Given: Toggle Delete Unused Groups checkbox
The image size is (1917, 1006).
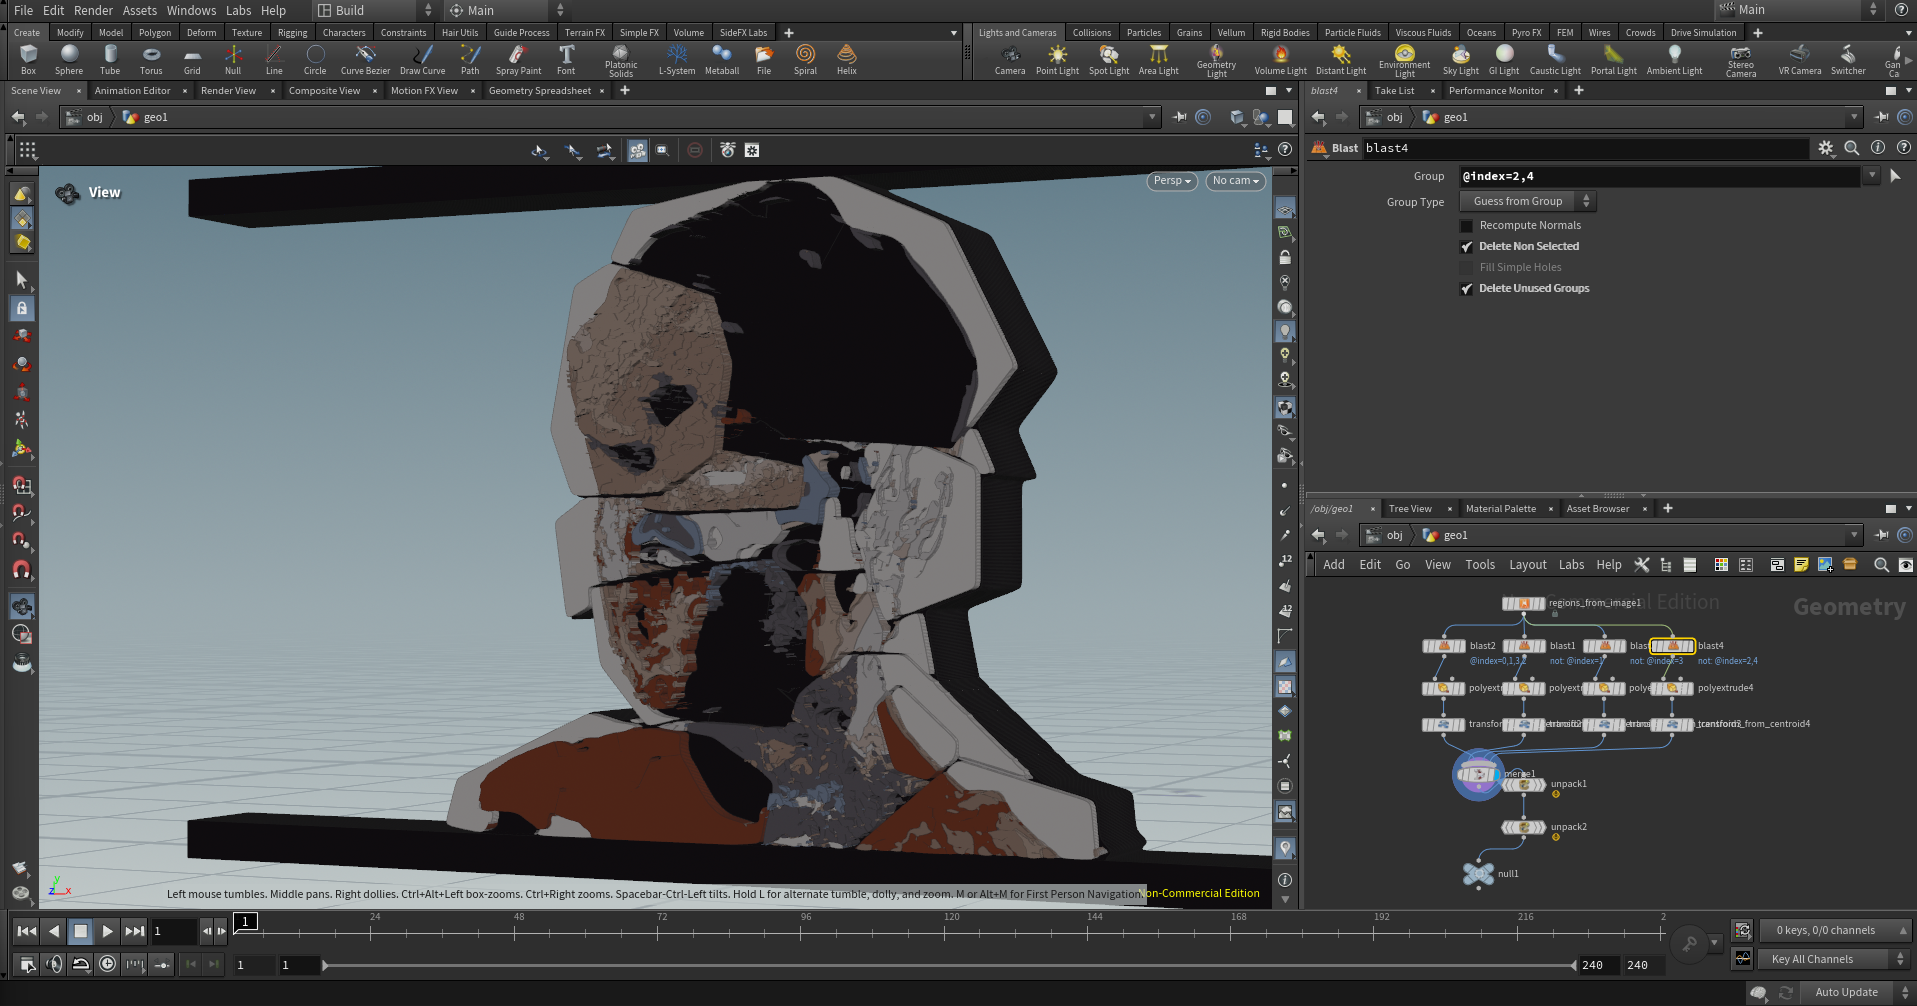Looking at the screenshot, I should (1467, 289).
